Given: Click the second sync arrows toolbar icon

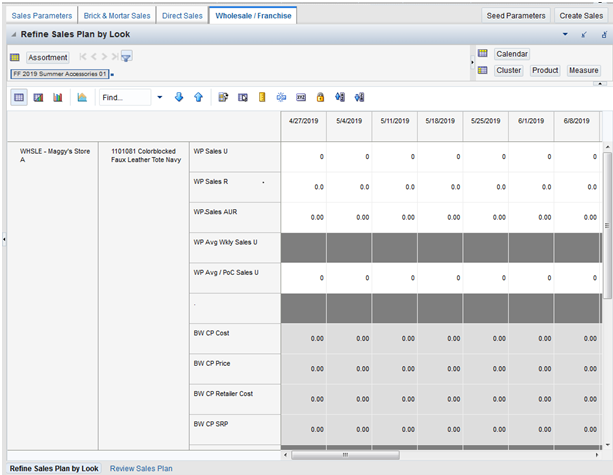Looking at the screenshot, I should pos(359,97).
